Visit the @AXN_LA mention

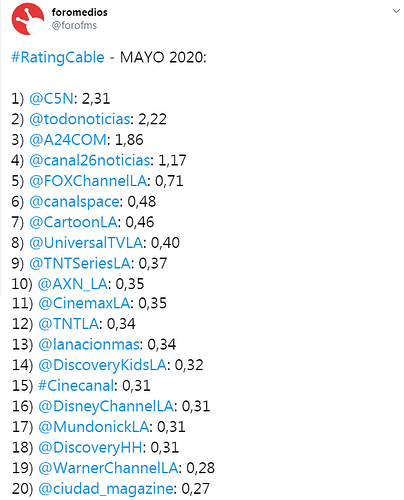[x=73, y=284]
